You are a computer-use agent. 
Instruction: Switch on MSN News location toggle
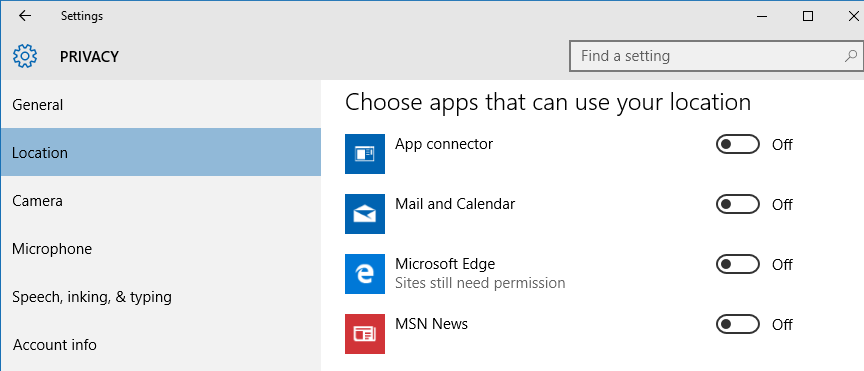[737, 325]
